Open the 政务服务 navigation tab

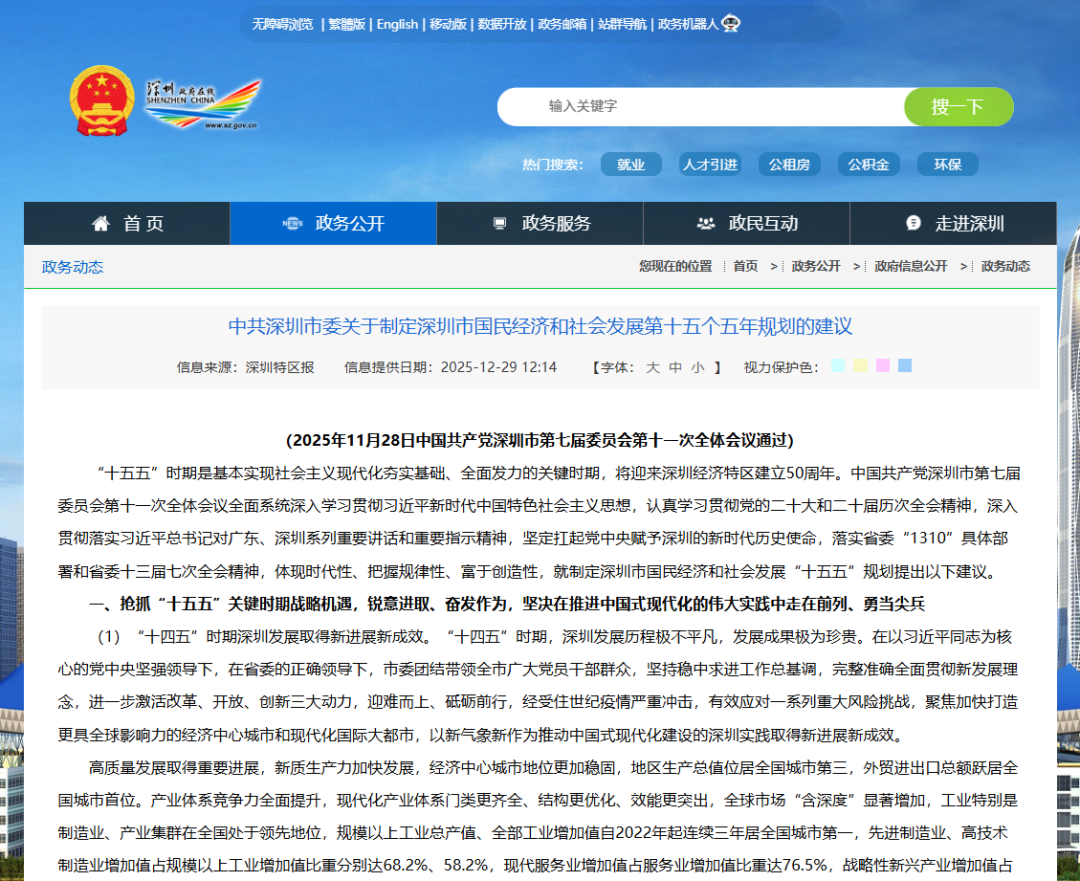[x=540, y=223]
